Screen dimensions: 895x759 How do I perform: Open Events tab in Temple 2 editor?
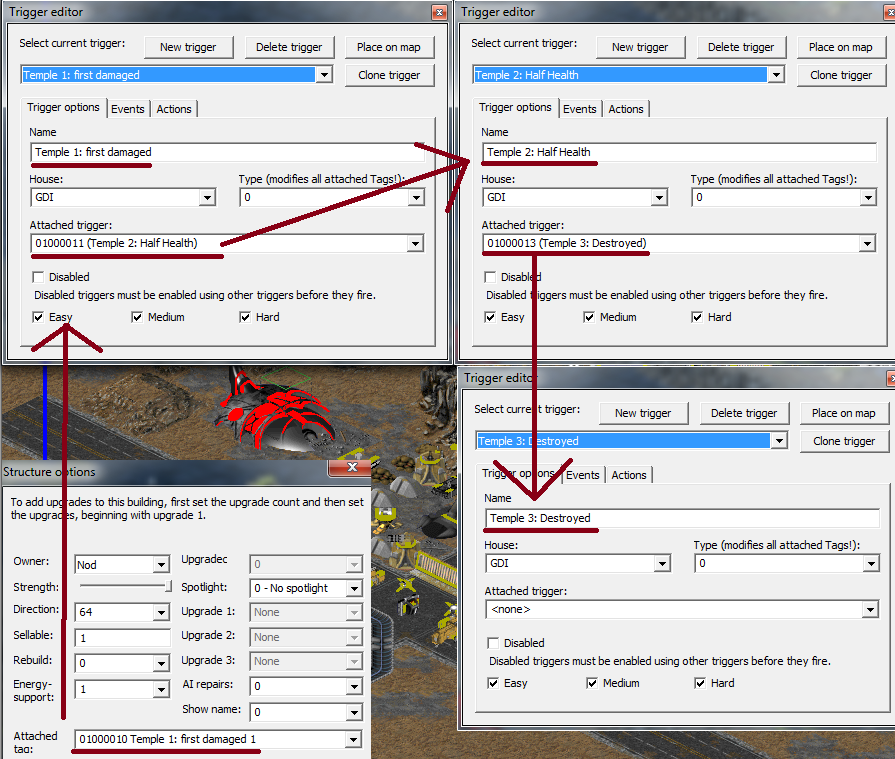579,109
